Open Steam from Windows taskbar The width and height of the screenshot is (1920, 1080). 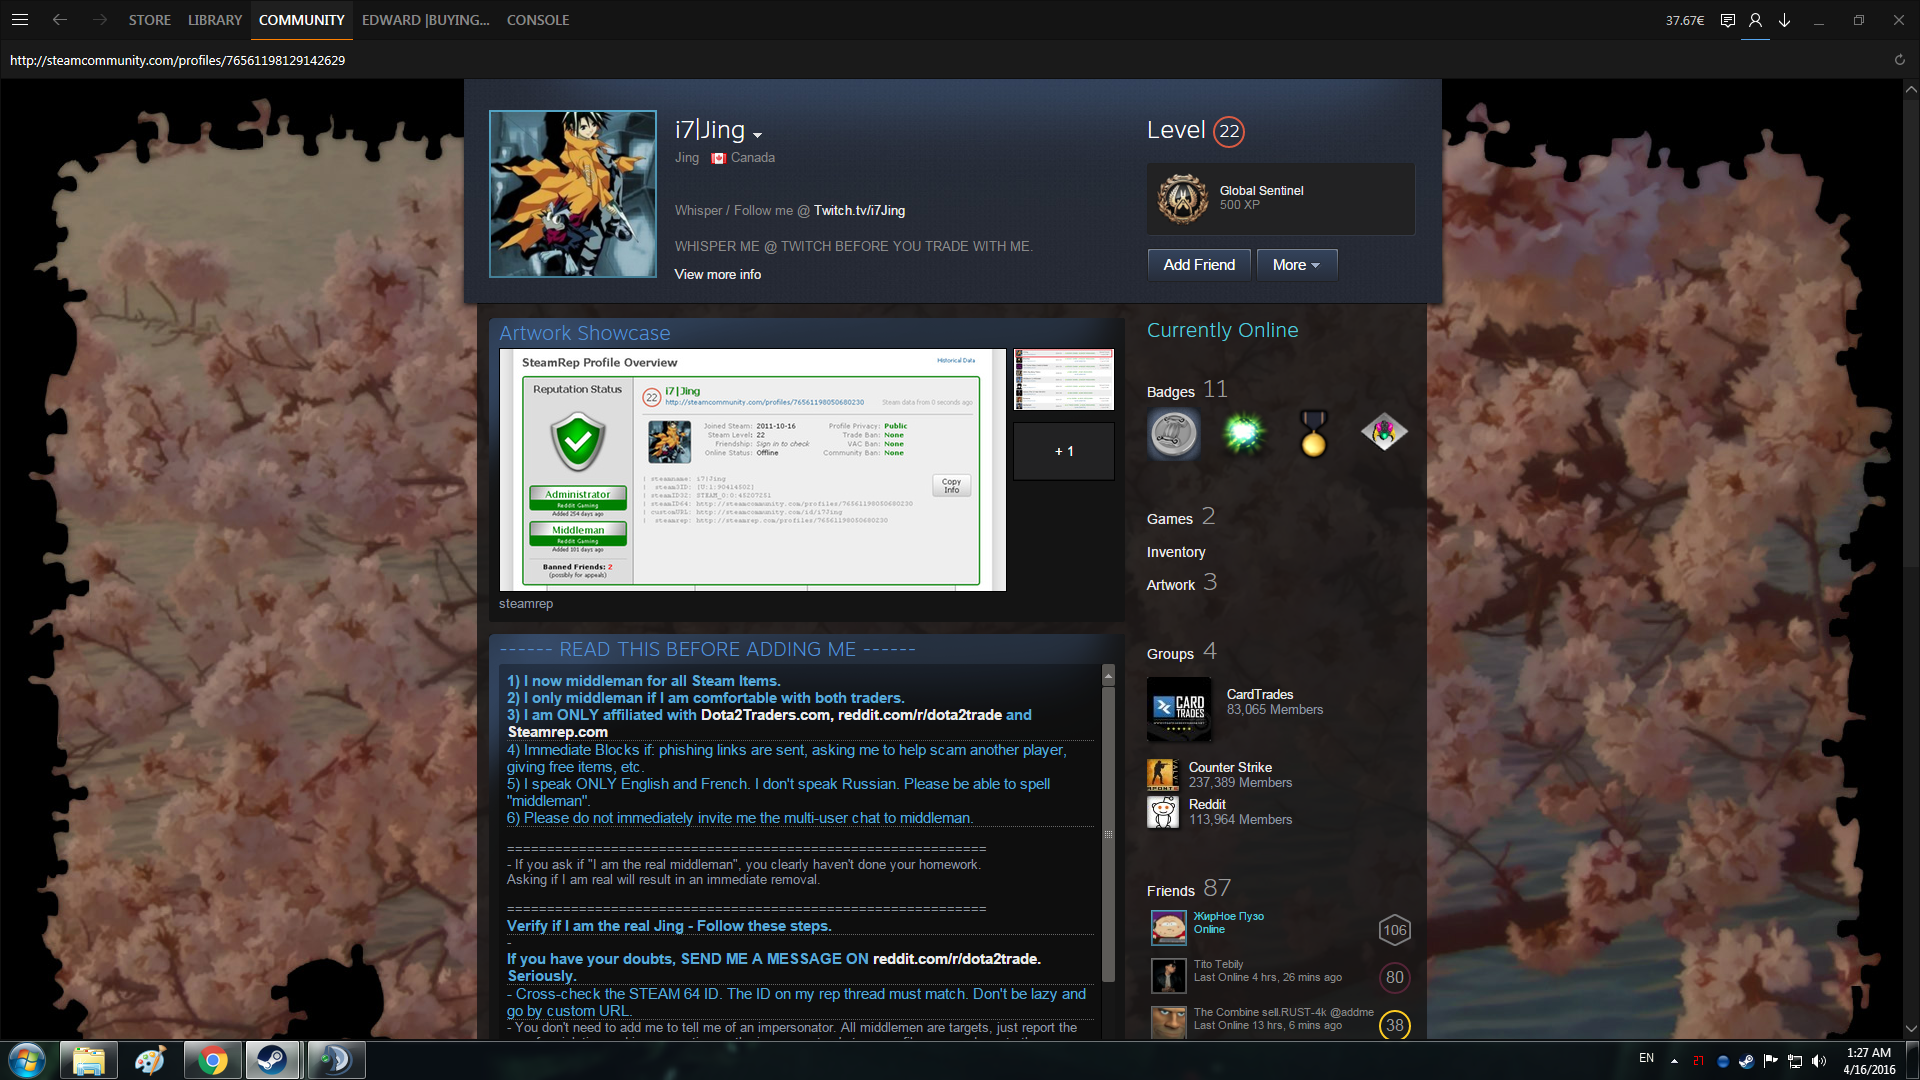point(272,1060)
